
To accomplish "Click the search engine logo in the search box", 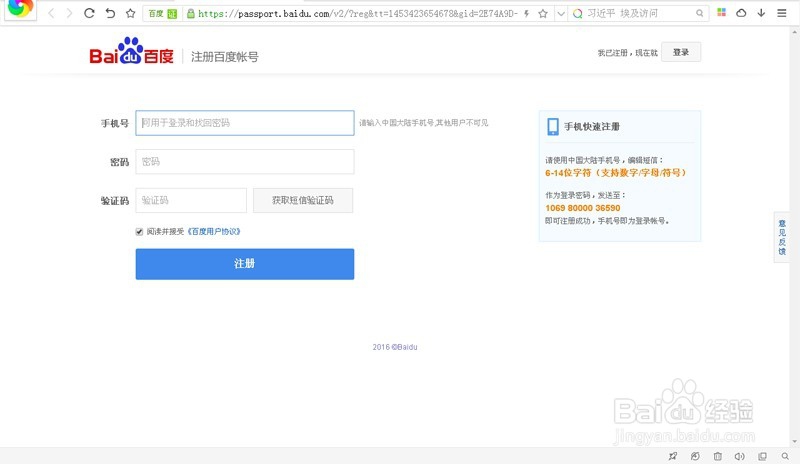I will tap(578, 14).
